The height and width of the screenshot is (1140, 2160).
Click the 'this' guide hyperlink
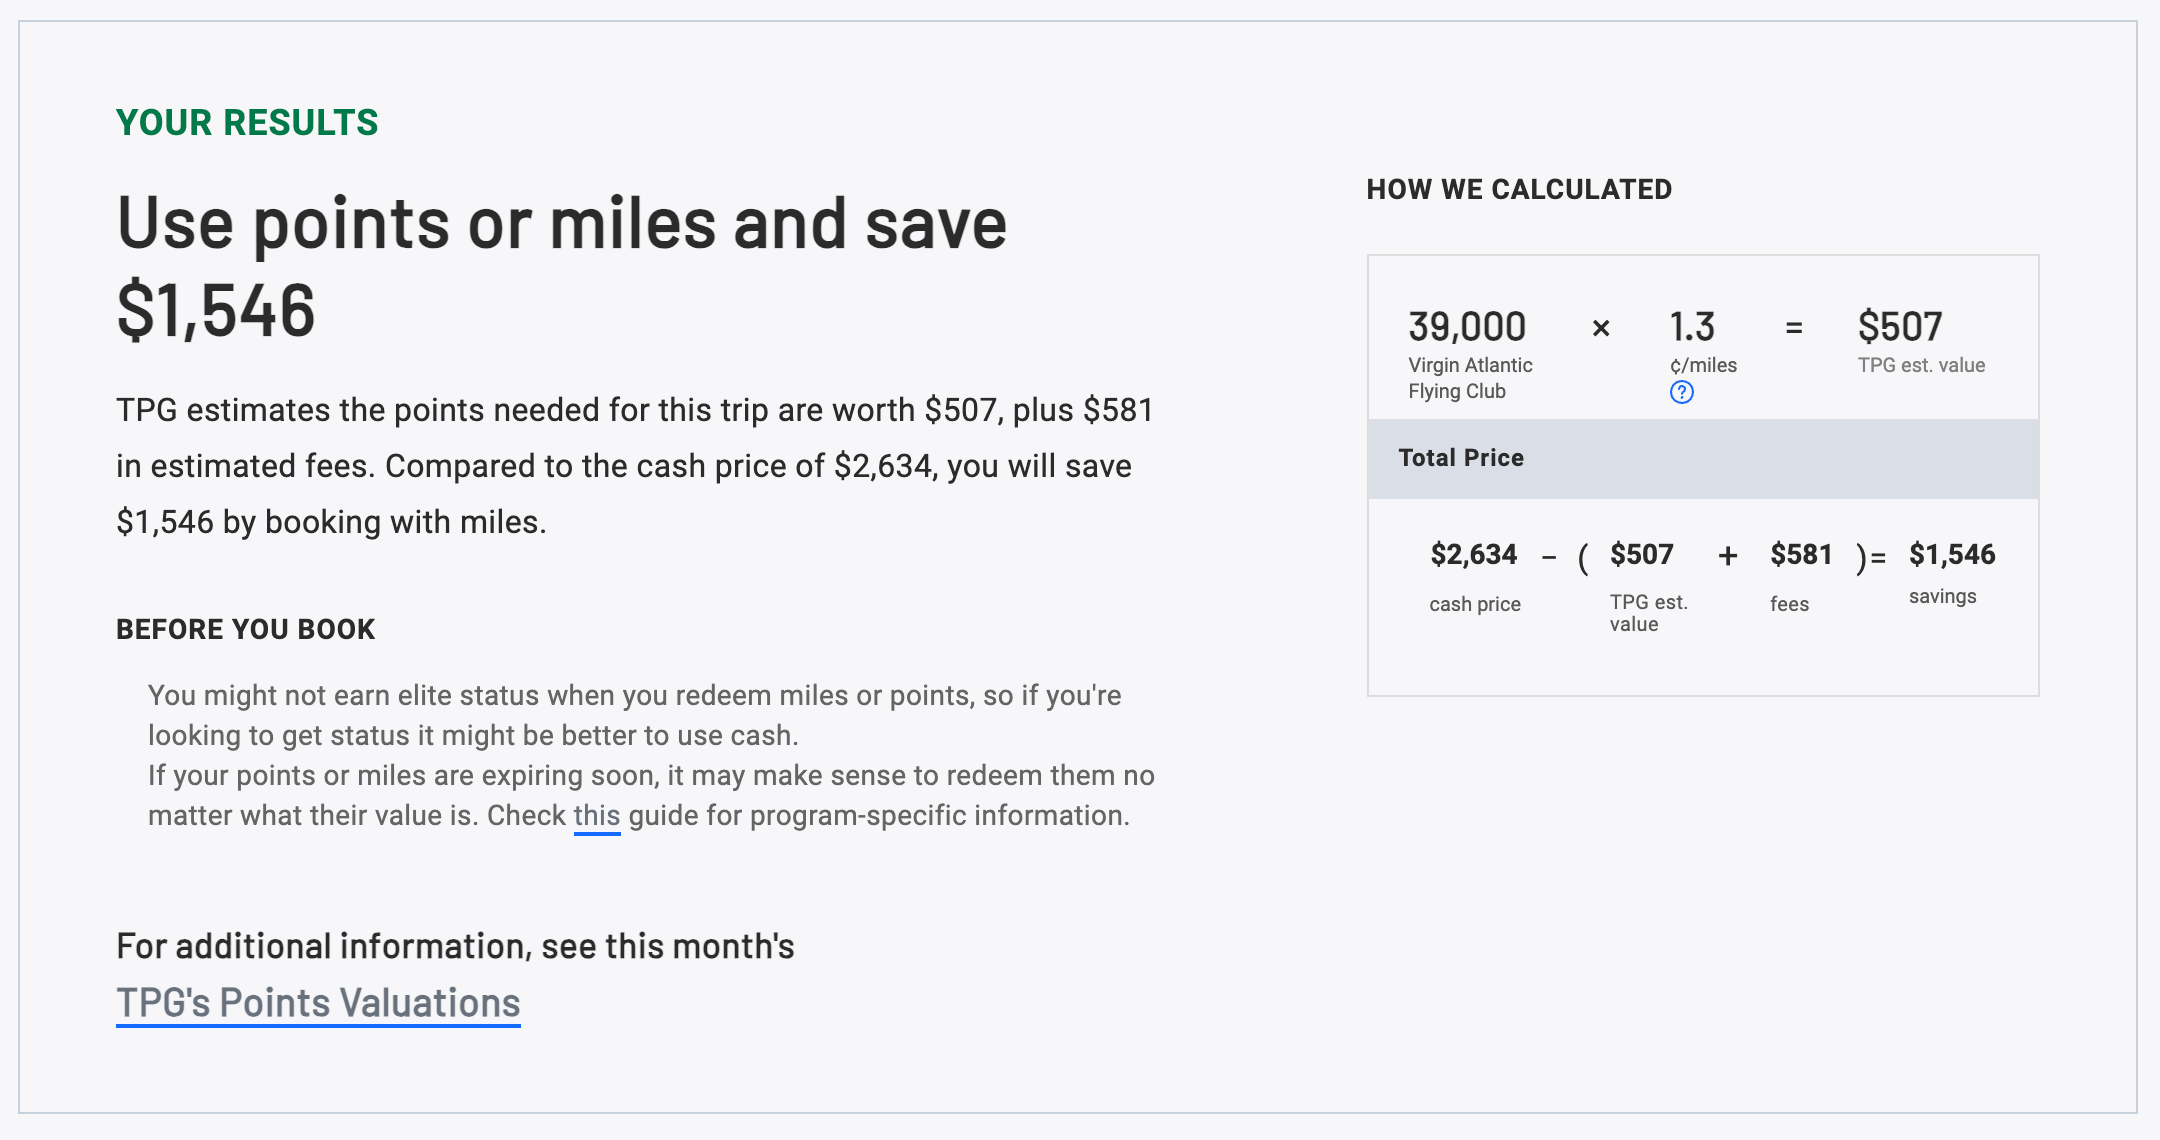click(596, 815)
